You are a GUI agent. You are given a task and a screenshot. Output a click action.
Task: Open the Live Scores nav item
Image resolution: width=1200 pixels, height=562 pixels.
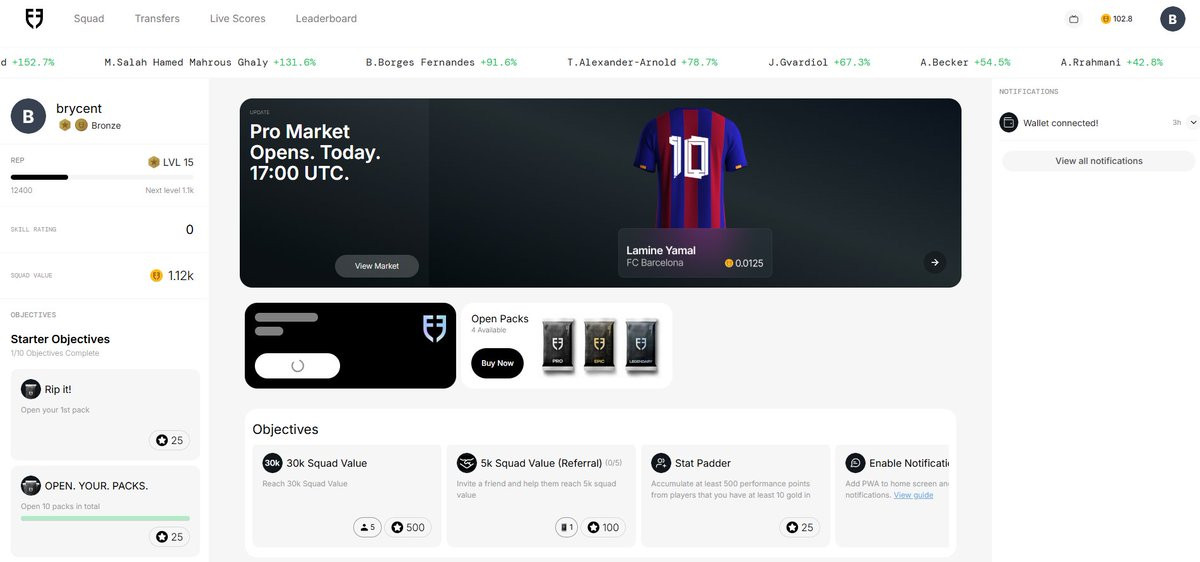click(x=238, y=19)
